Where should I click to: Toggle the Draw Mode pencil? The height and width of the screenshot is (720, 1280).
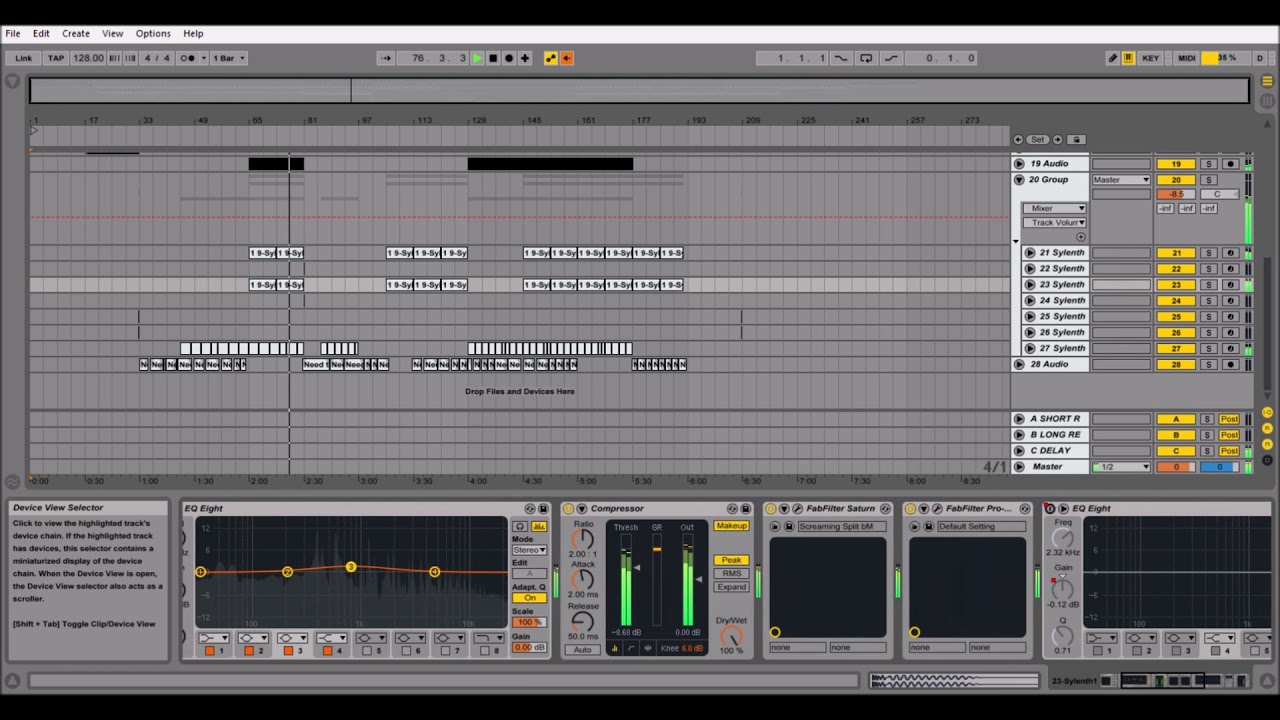click(x=1112, y=58)
